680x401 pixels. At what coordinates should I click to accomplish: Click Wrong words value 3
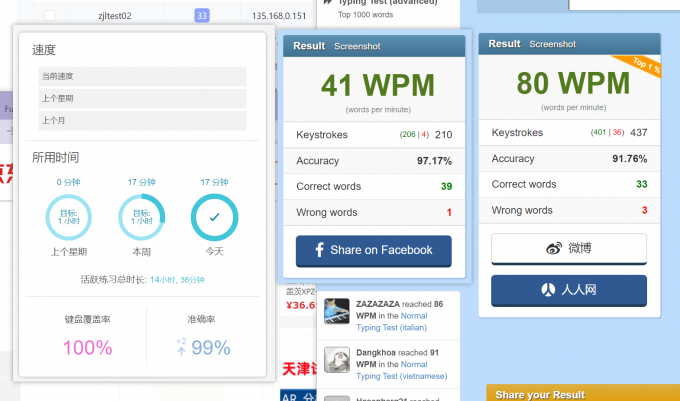click(x=644, y=210)
